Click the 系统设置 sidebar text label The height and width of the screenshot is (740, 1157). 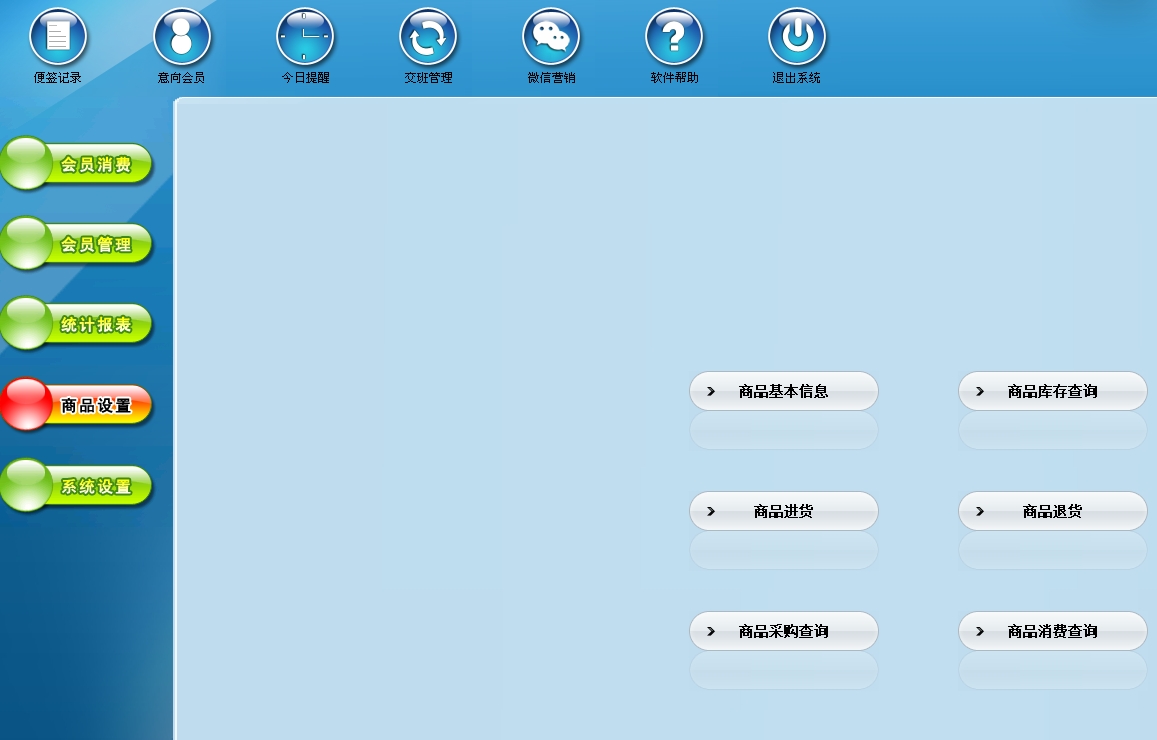[96, 487]
